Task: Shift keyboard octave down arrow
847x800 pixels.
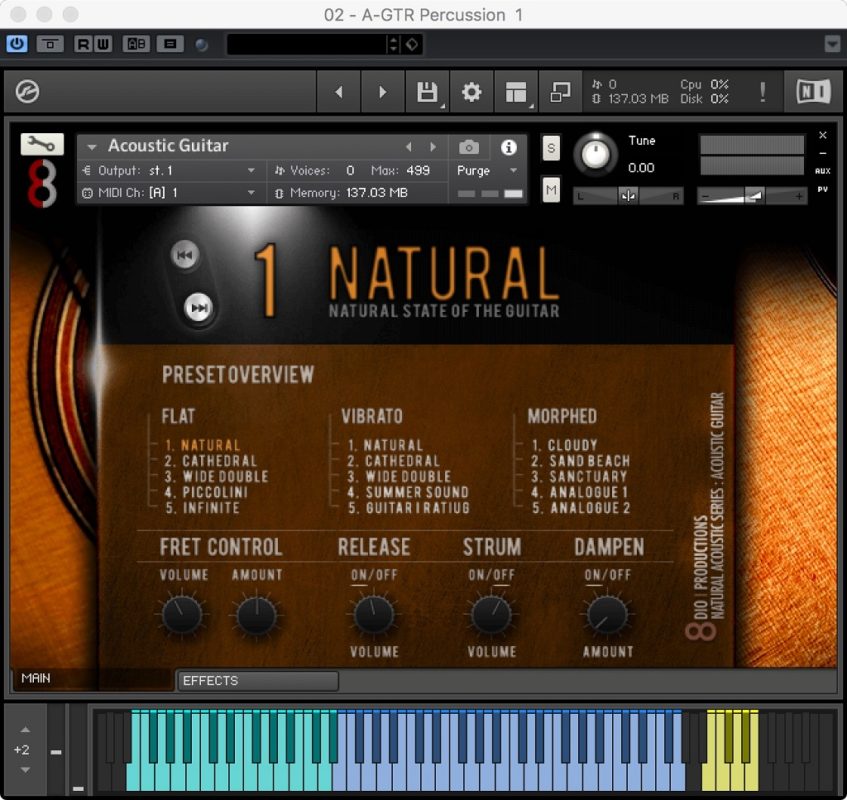Action: click(25, 770)
